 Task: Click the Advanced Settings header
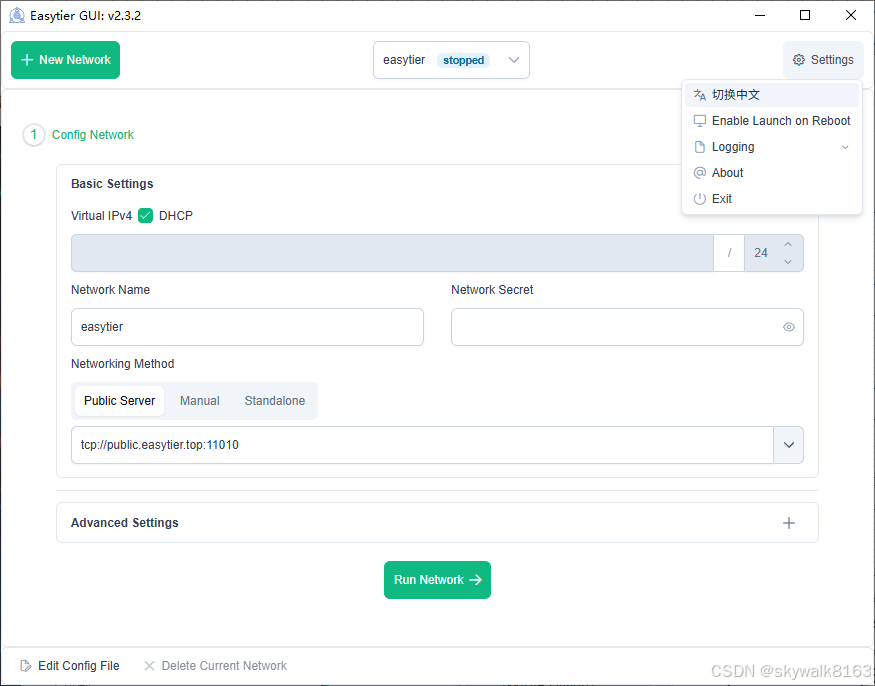click(437, 523)
